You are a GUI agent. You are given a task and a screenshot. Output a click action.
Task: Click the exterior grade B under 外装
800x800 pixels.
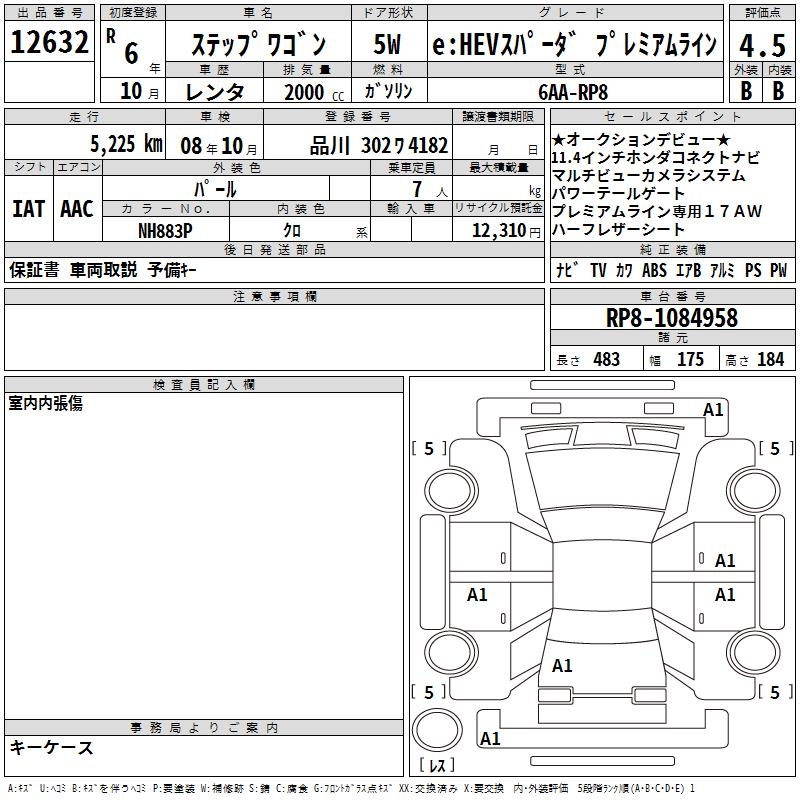tap(746, 91)
